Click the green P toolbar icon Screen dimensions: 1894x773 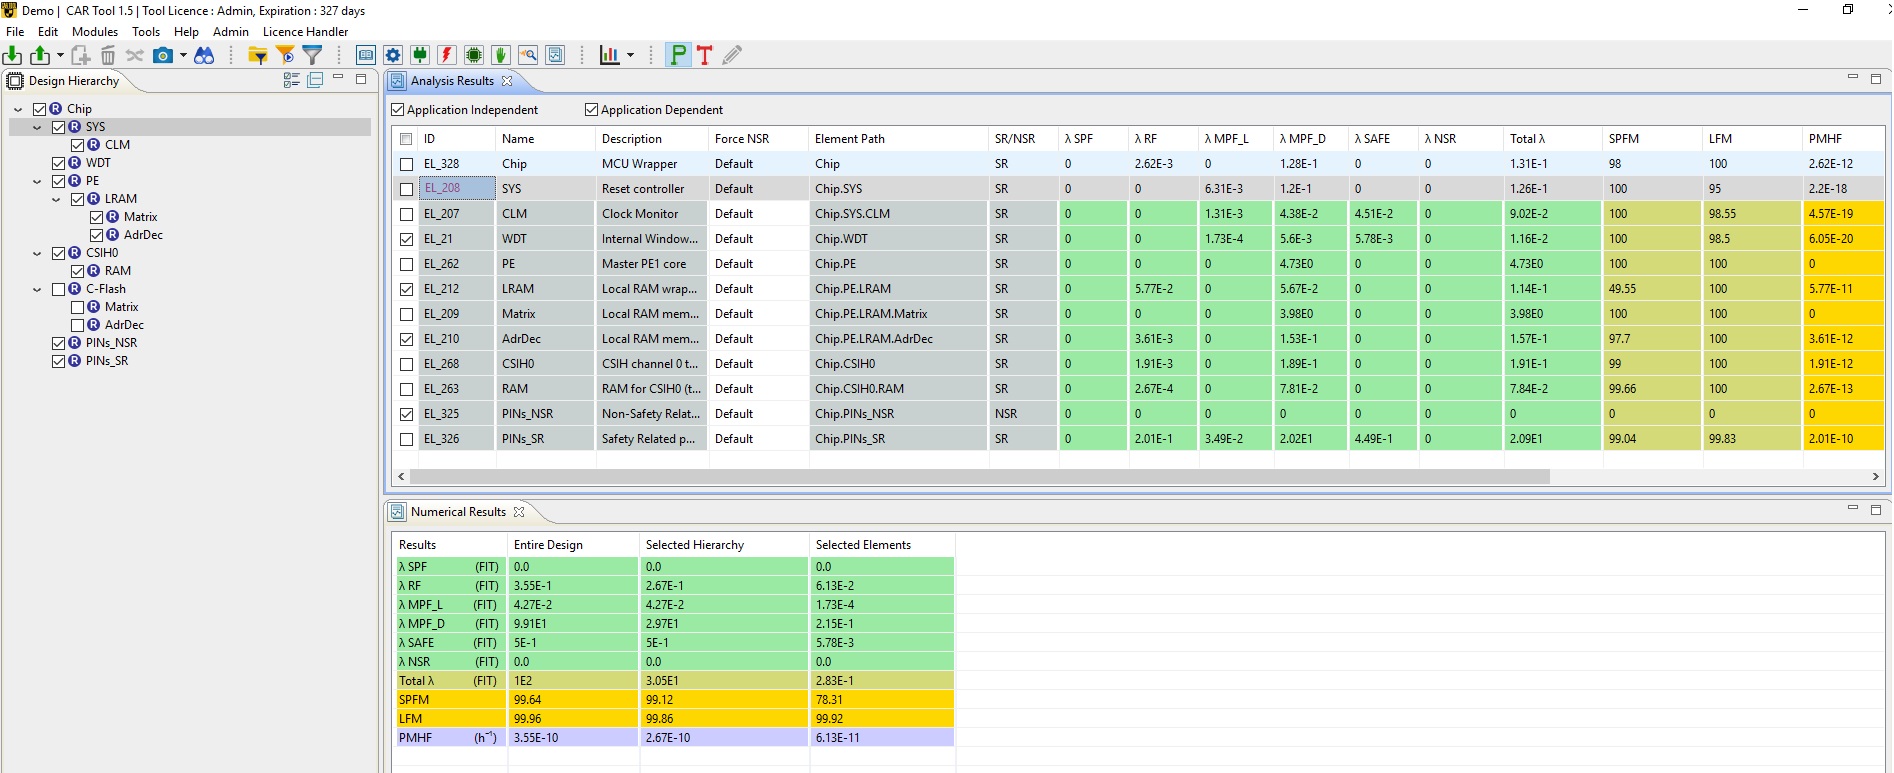pyautogui.click(x=678, y=56)
